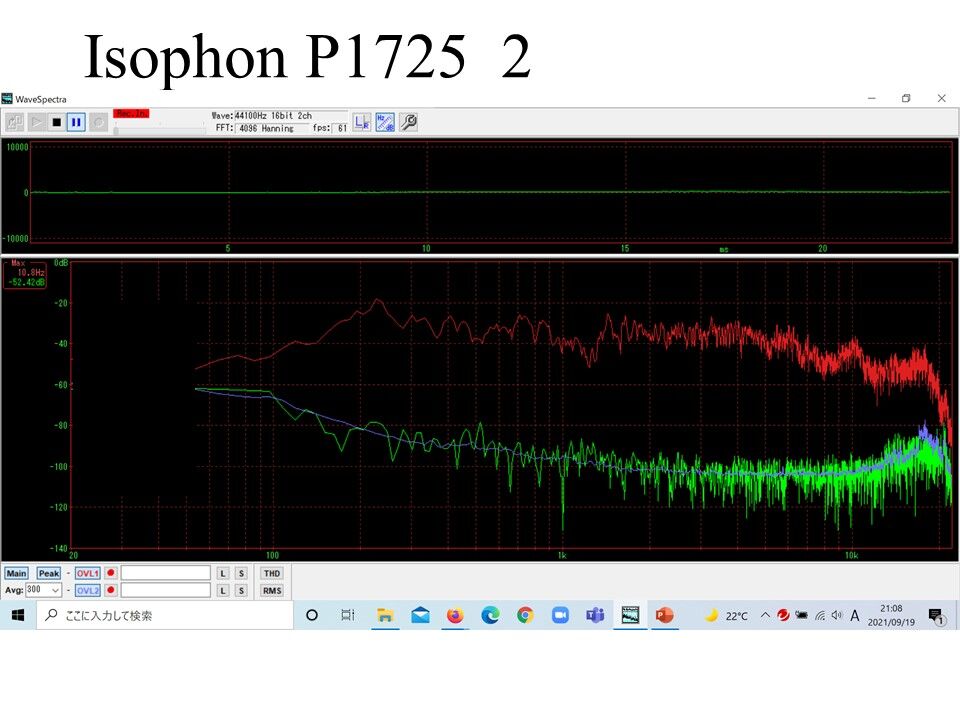Click the OVL1 name input field
960x720 pixels.
click(165, 573)
